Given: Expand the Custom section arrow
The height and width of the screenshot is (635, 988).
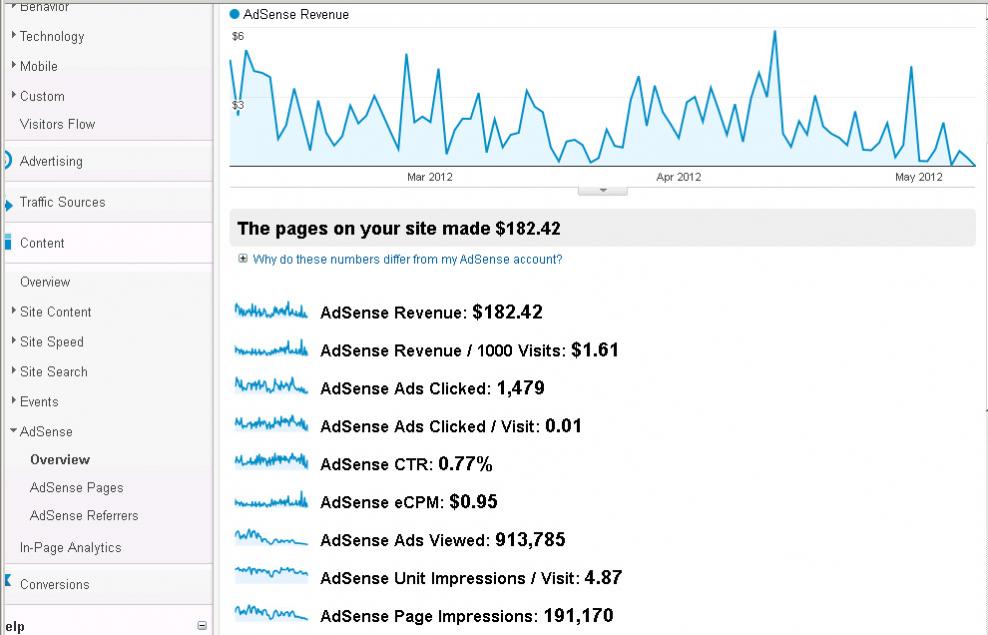Looking at the screenshot, I should [x=14, y=95].
